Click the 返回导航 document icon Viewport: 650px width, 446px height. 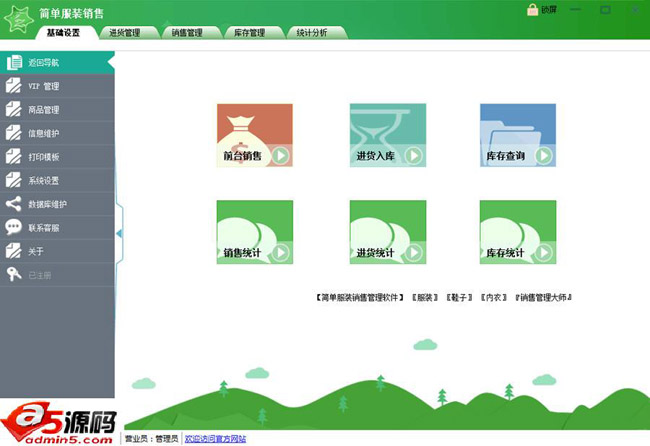[15, 63]
